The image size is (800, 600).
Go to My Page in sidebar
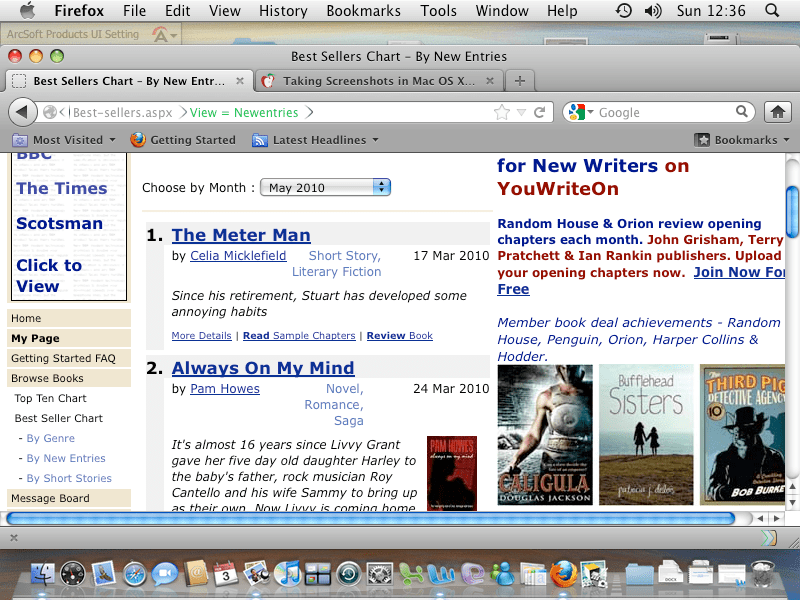coord(69,338)
